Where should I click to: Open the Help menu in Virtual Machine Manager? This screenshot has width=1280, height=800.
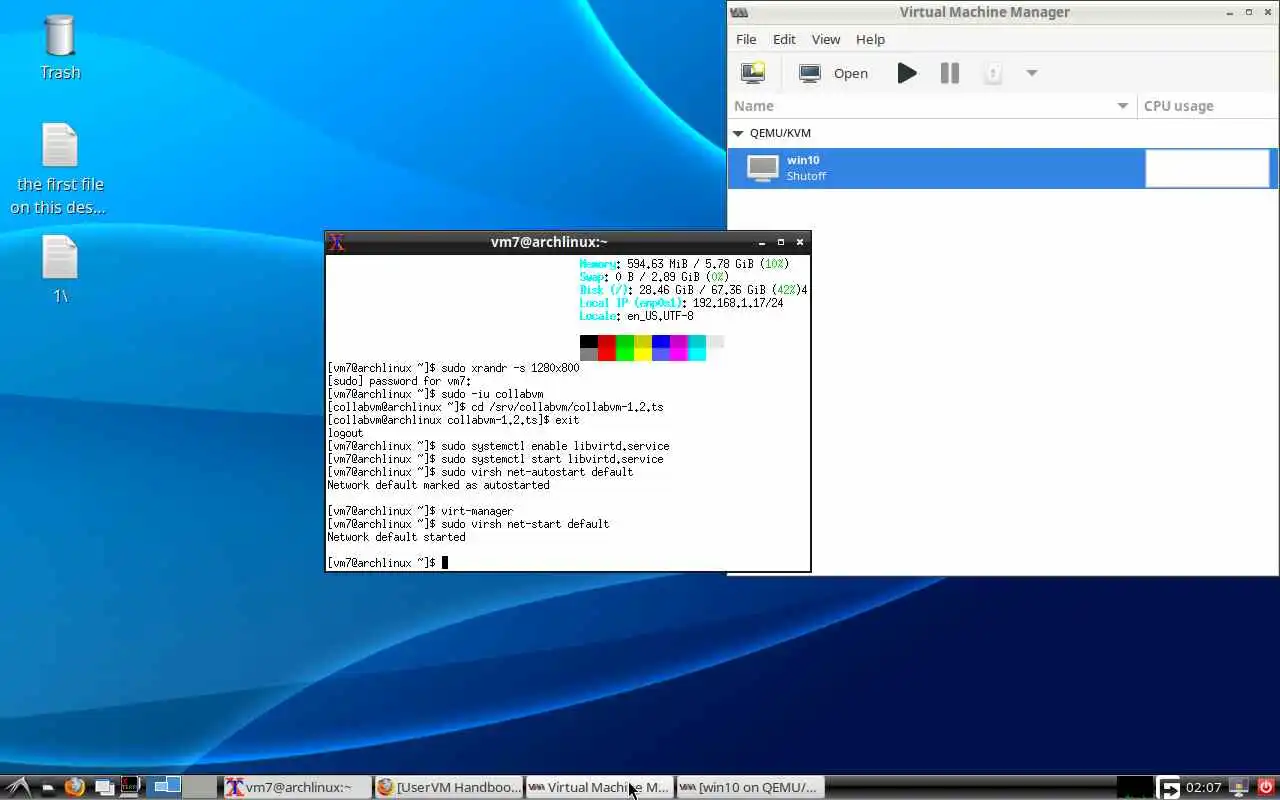tap(870, 39)
